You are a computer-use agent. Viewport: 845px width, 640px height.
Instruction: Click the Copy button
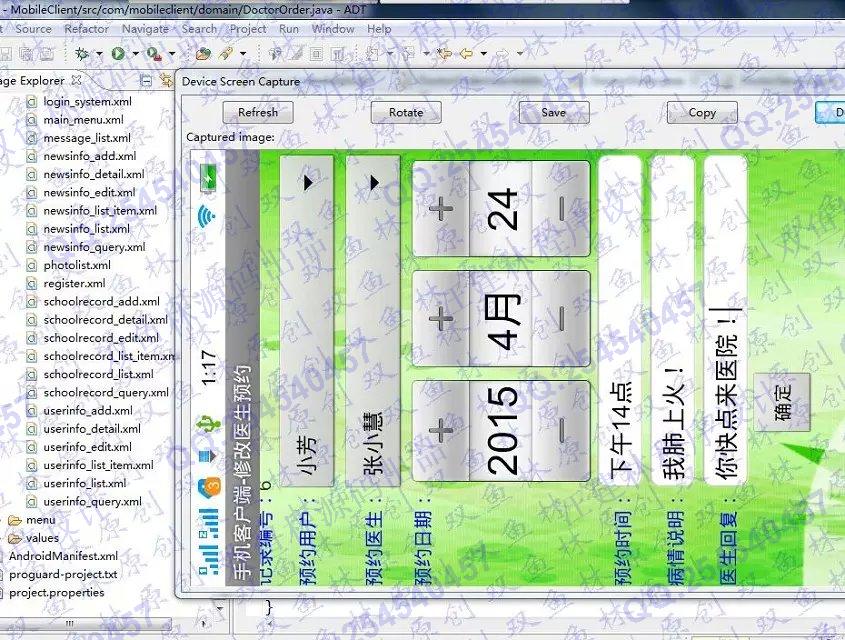point(702,113)
